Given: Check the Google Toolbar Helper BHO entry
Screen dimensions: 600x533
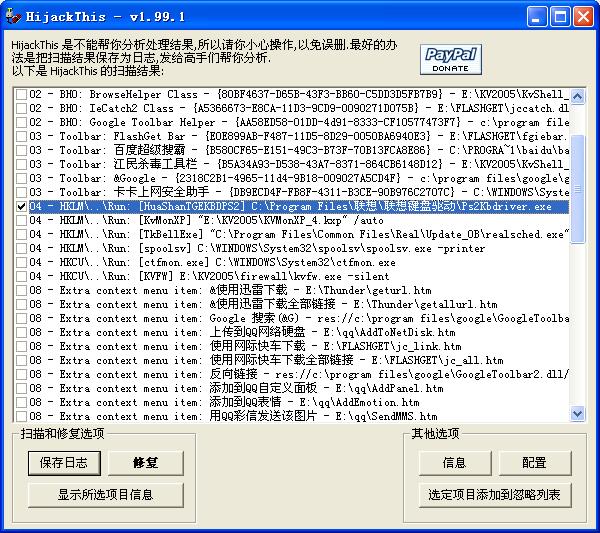Looking at the screenshot, I should (x=21, y=122).
